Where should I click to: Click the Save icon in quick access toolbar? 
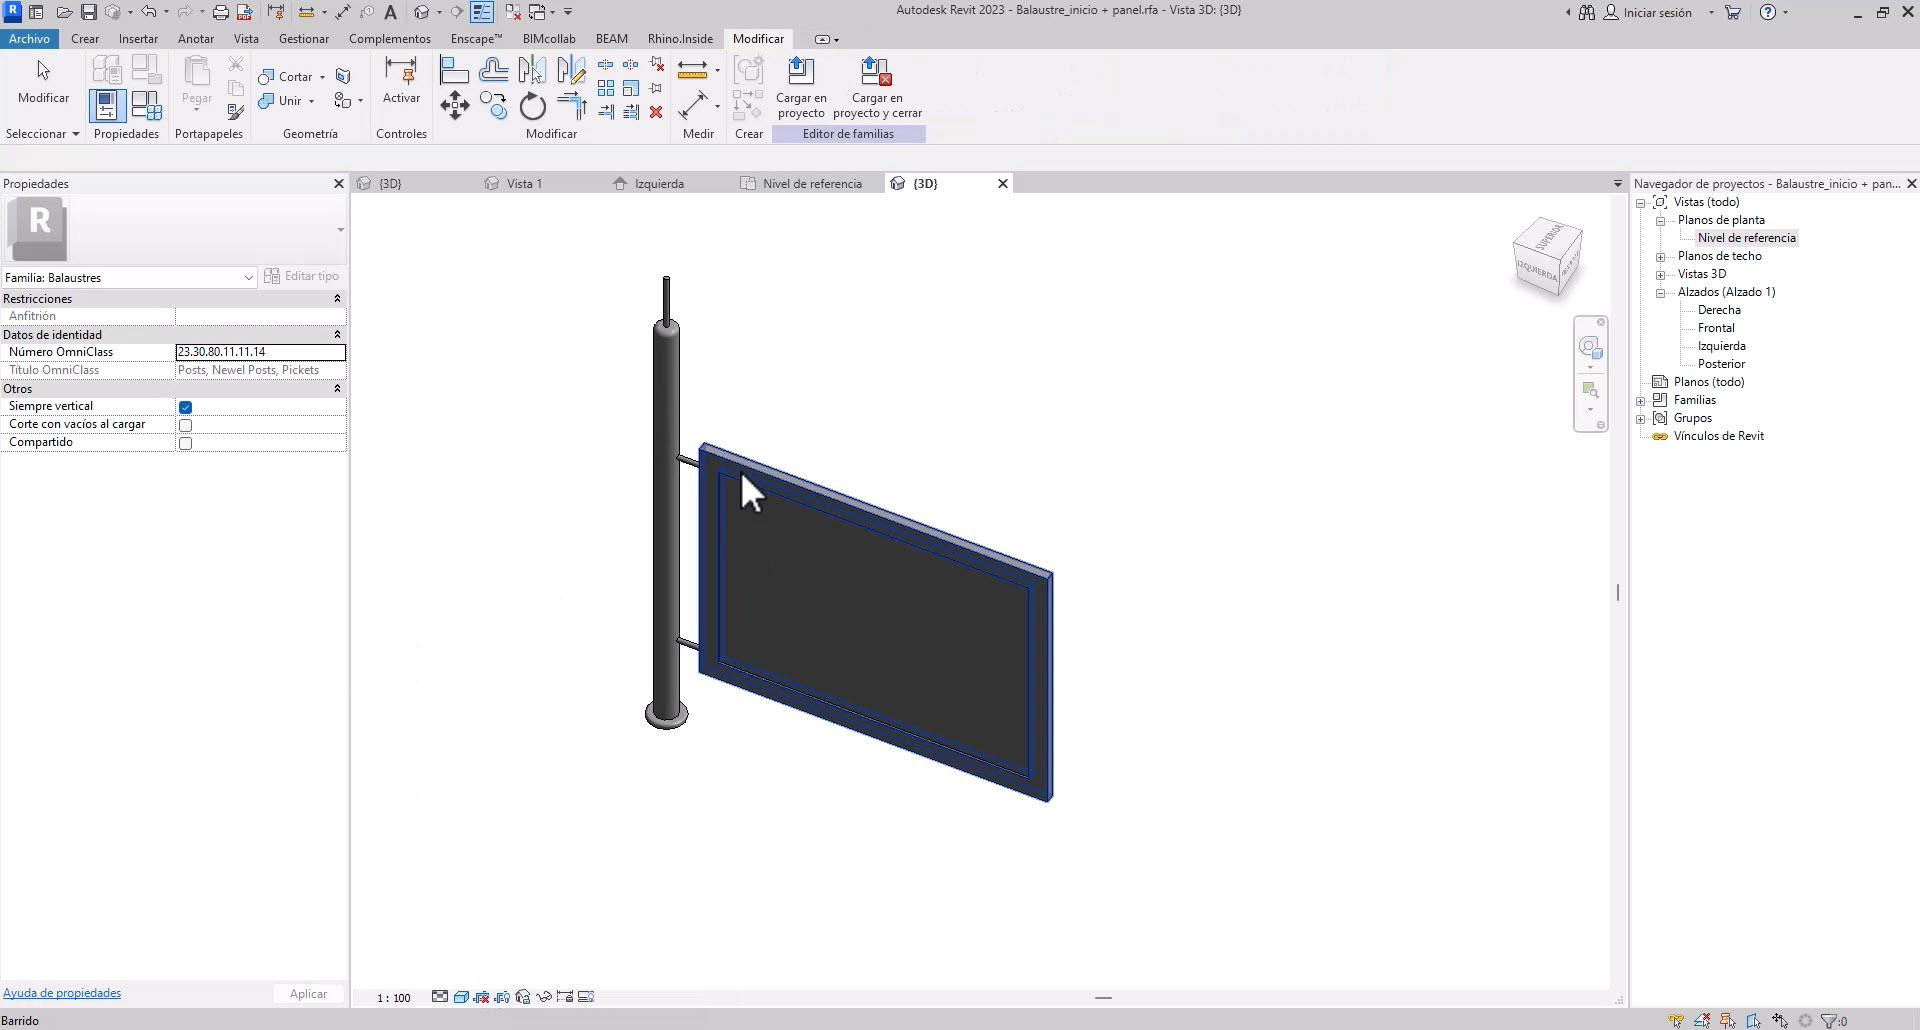point(89,12)
